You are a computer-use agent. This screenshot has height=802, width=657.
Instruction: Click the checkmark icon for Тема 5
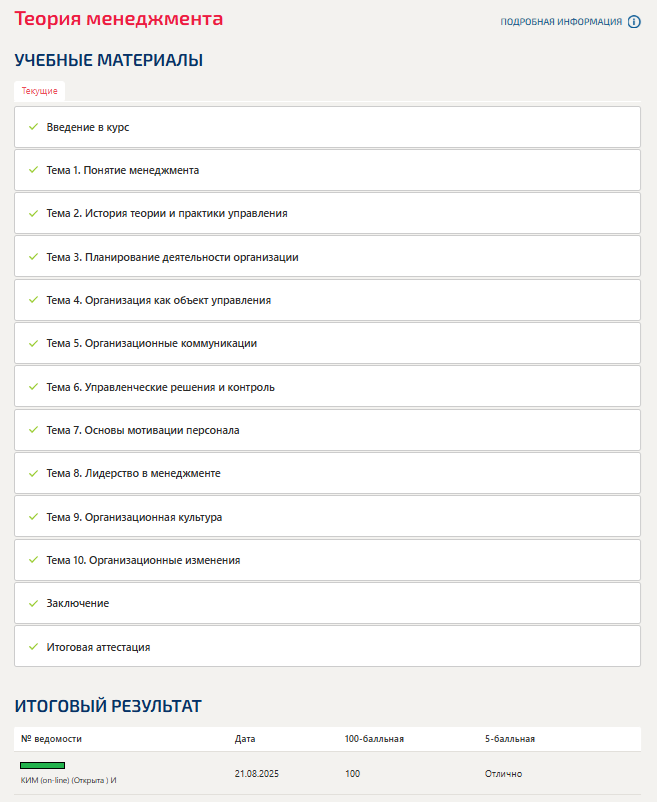click(33, 343)
